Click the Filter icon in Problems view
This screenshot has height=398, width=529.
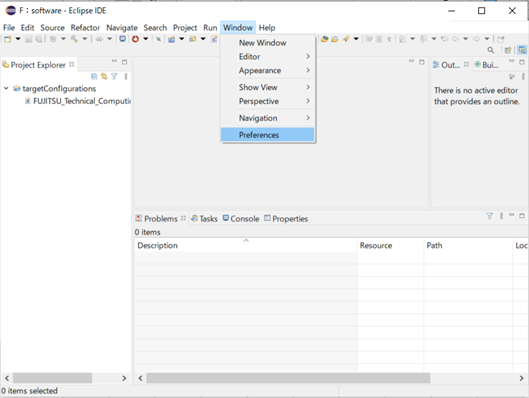click(x=489, y=216)
